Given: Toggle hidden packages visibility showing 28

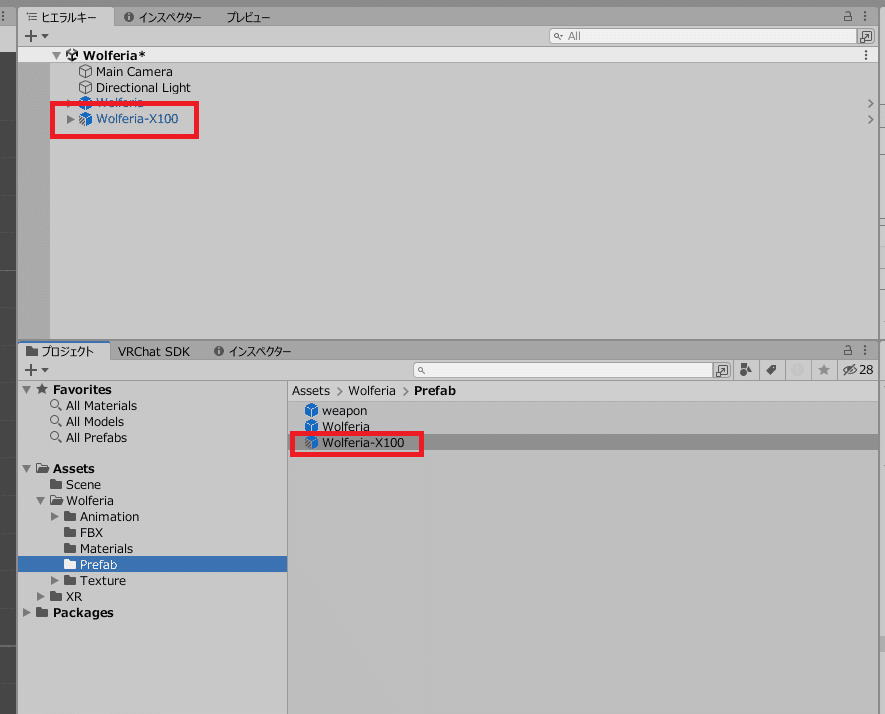Looking at the screenshot, I should pos(858,370).
